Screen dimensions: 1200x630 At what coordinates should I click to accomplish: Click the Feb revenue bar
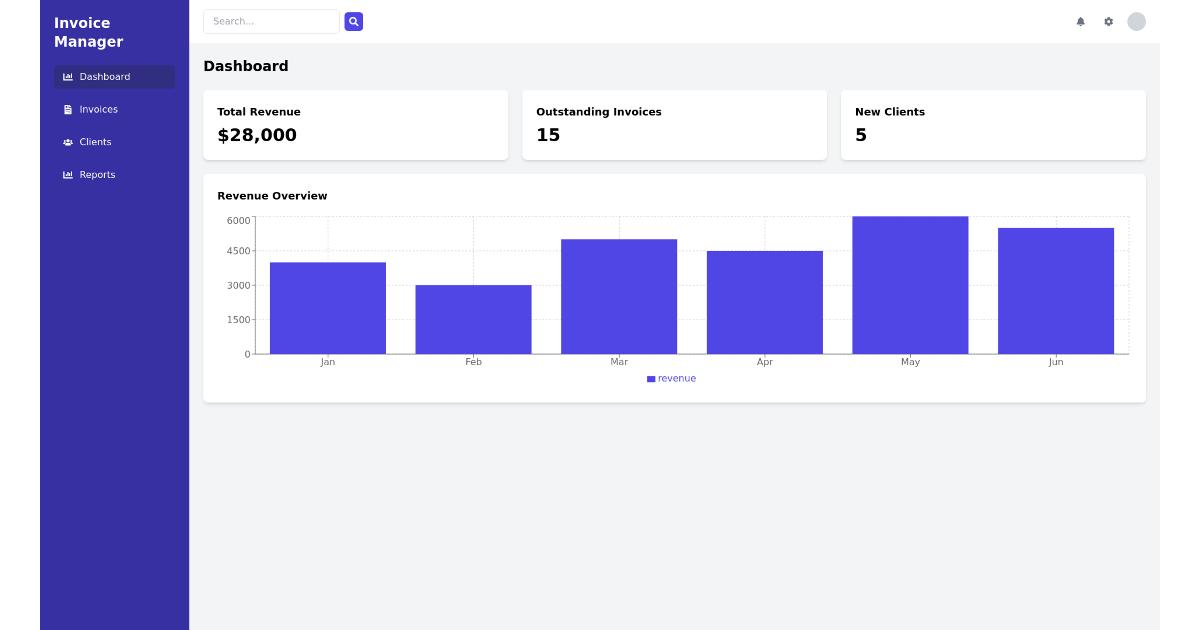click(x=473, y=319)
